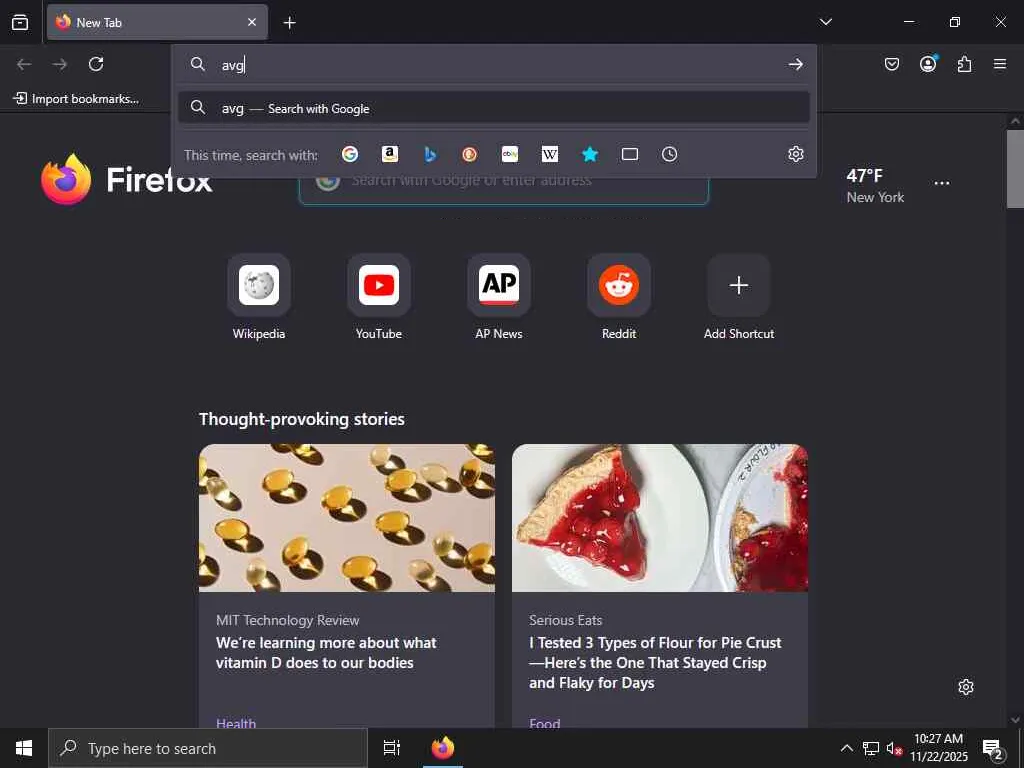Show hidden system tray icons
1024x768 pixels.
846,748
